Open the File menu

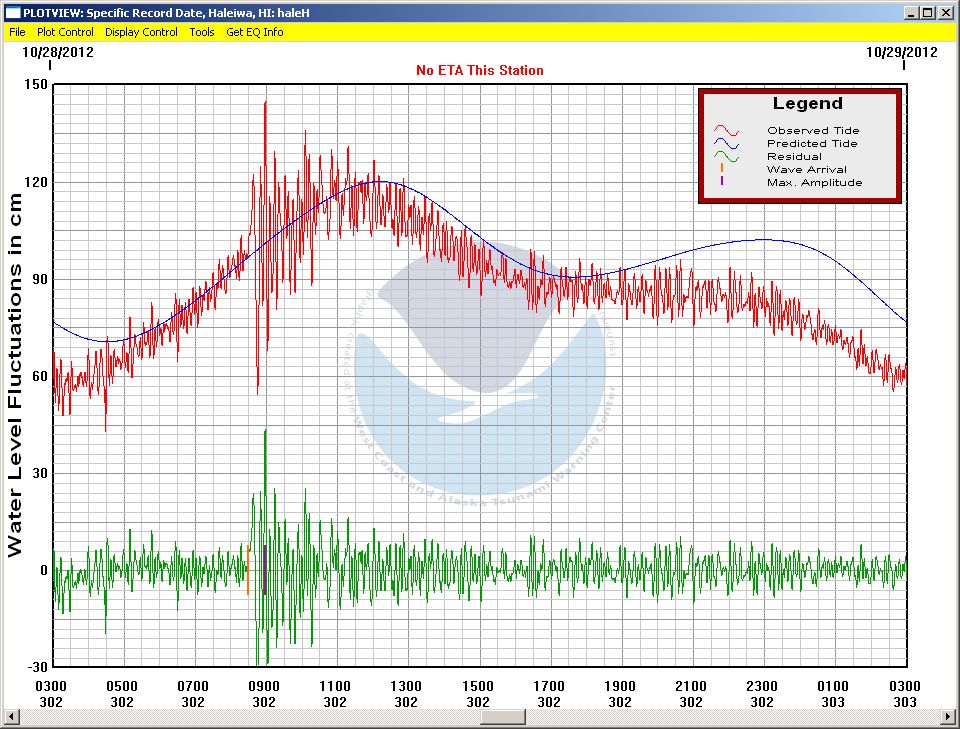coord(17,32)
